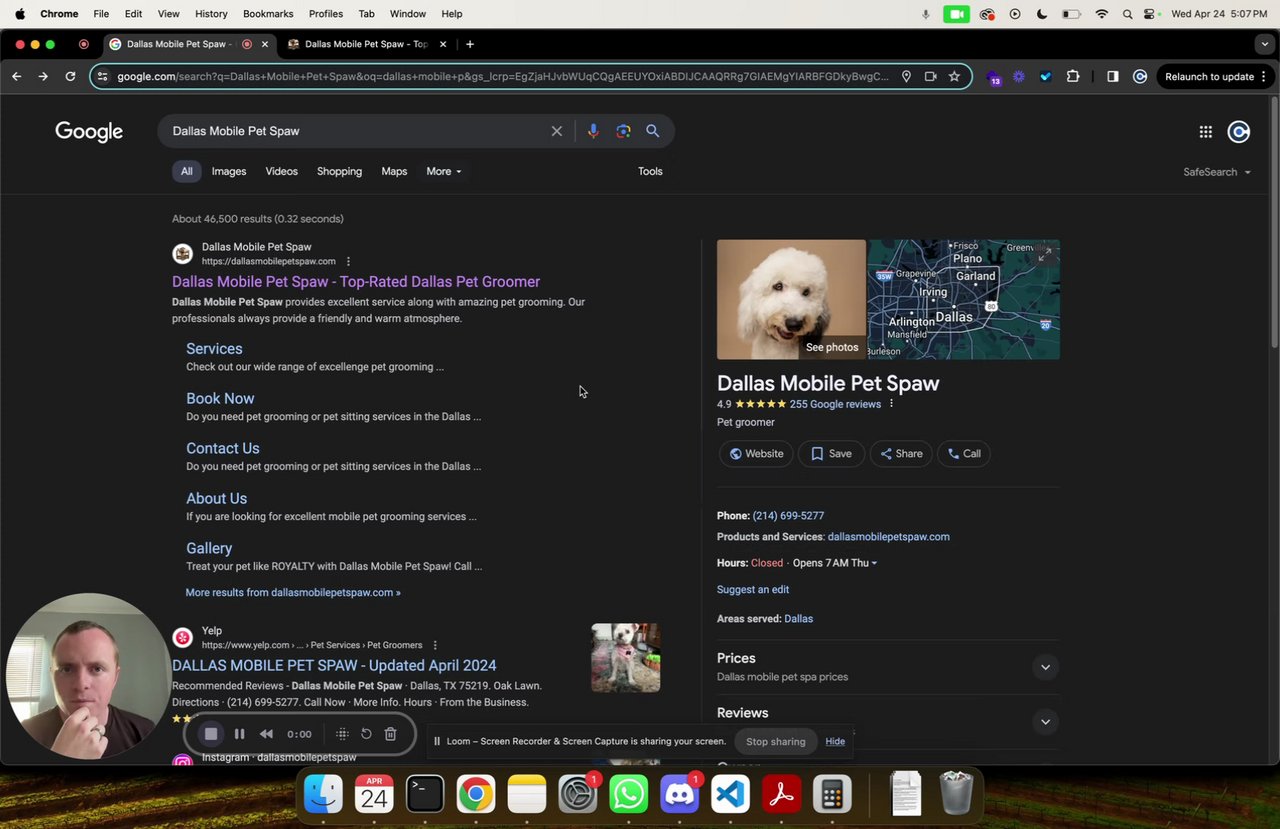This screenshot has width=1280, height=829.
Task: Open more options next to Google reviews
Action: (x=891, y=404)
